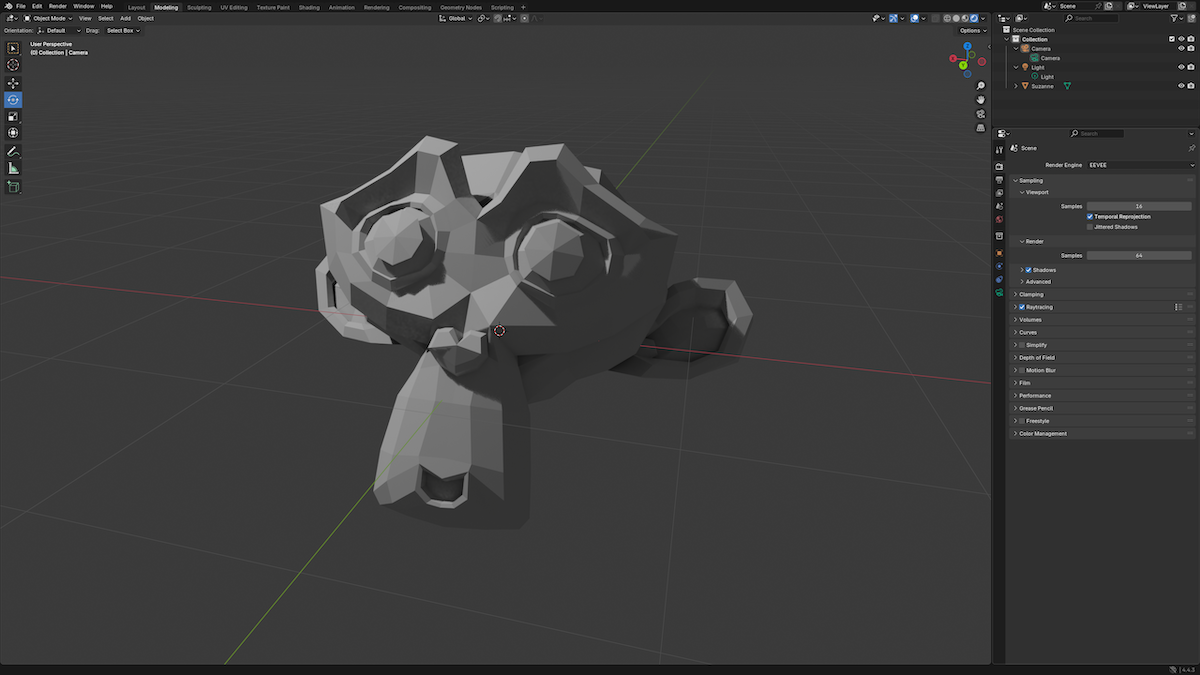Screen dimensions: 1200x675
Task: Enable the Freestyle checkbox
Action: [x=1022, y=421]
